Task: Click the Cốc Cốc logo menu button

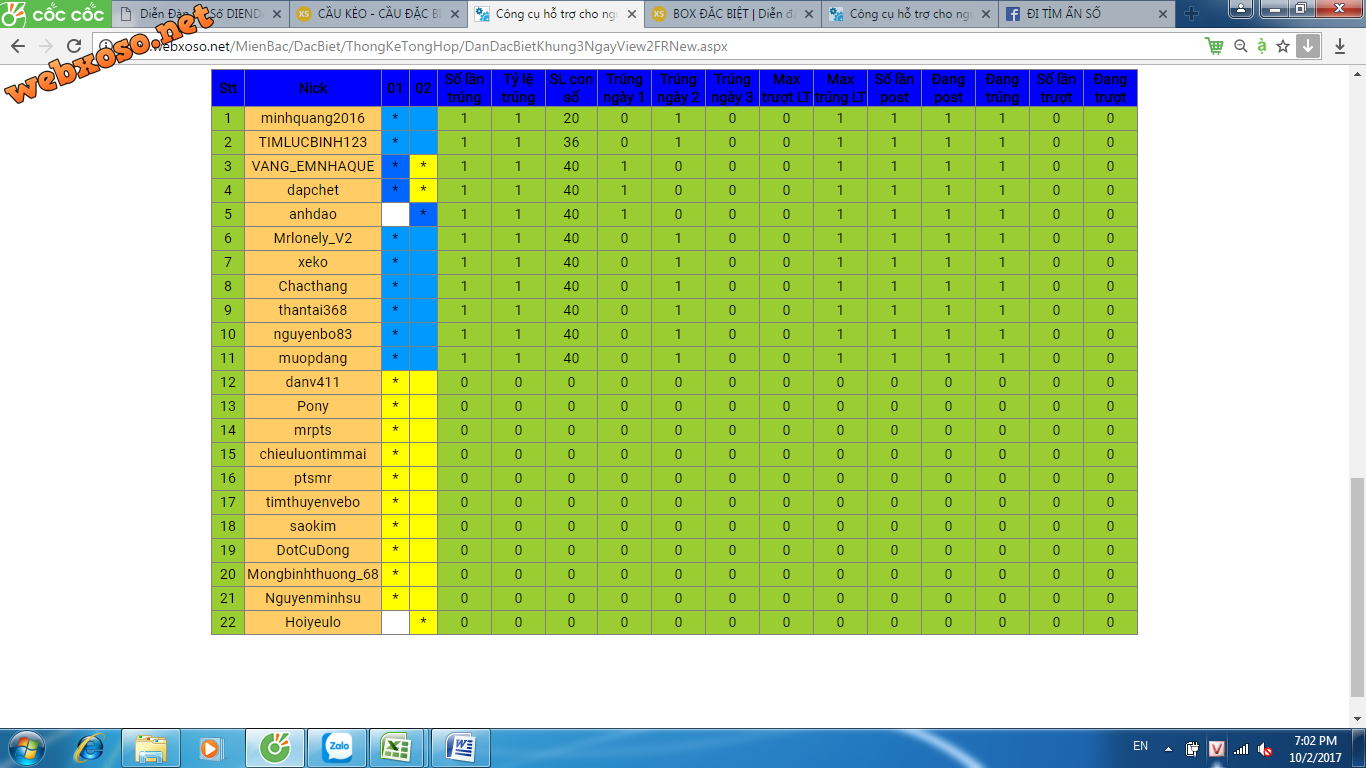Action: click(53, 13)
